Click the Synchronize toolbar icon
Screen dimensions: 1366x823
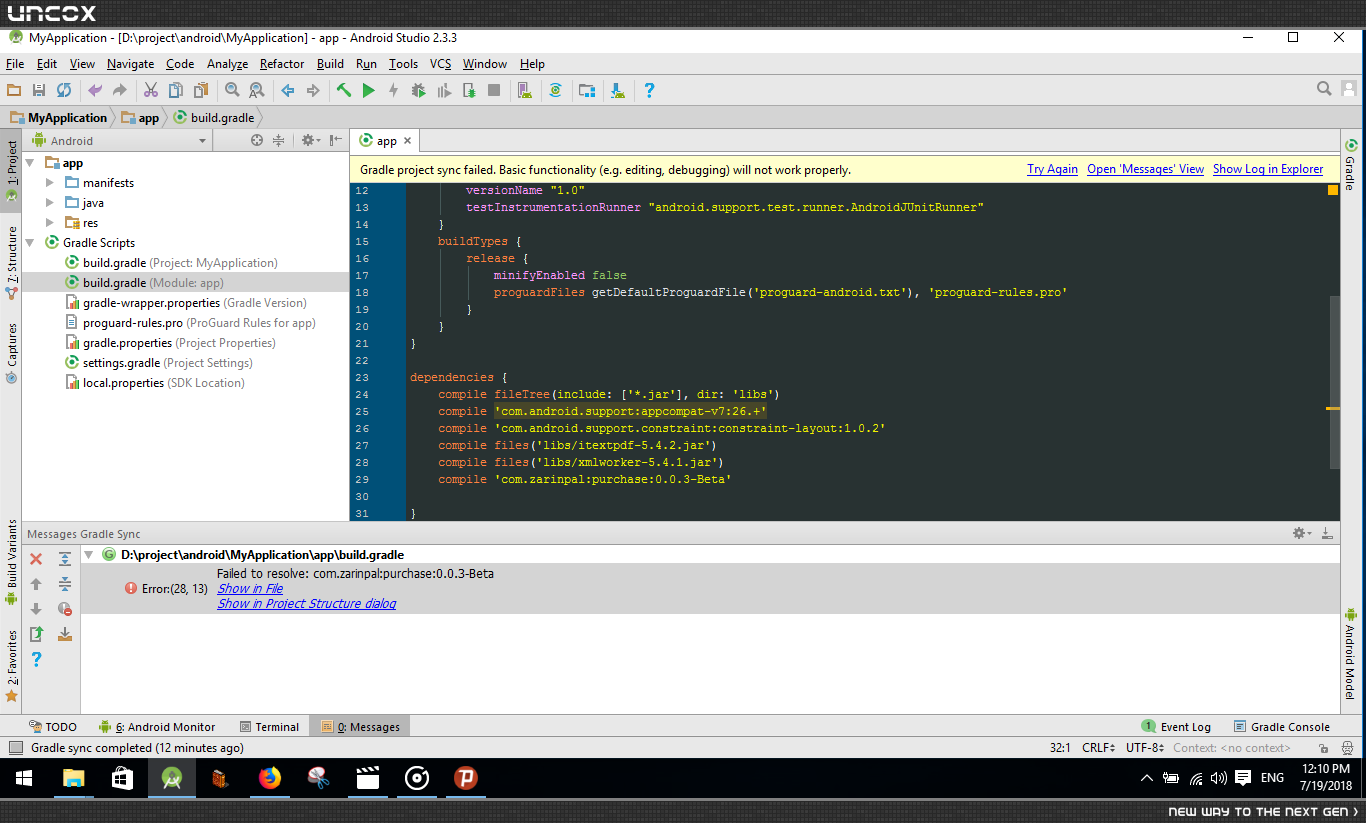(64, 90)
